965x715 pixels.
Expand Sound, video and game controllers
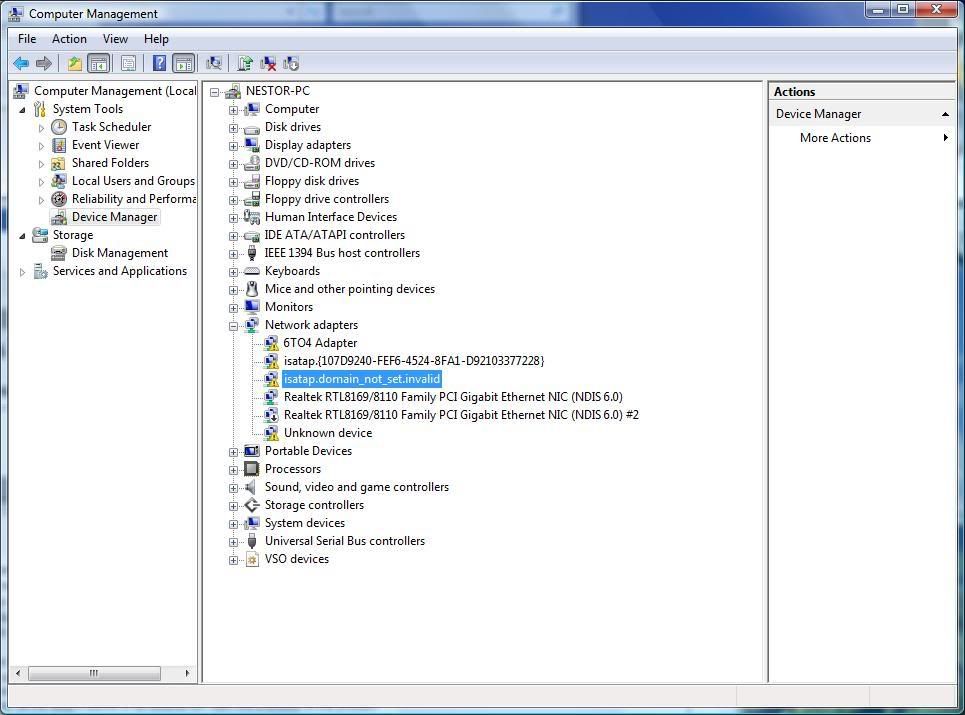233,487
